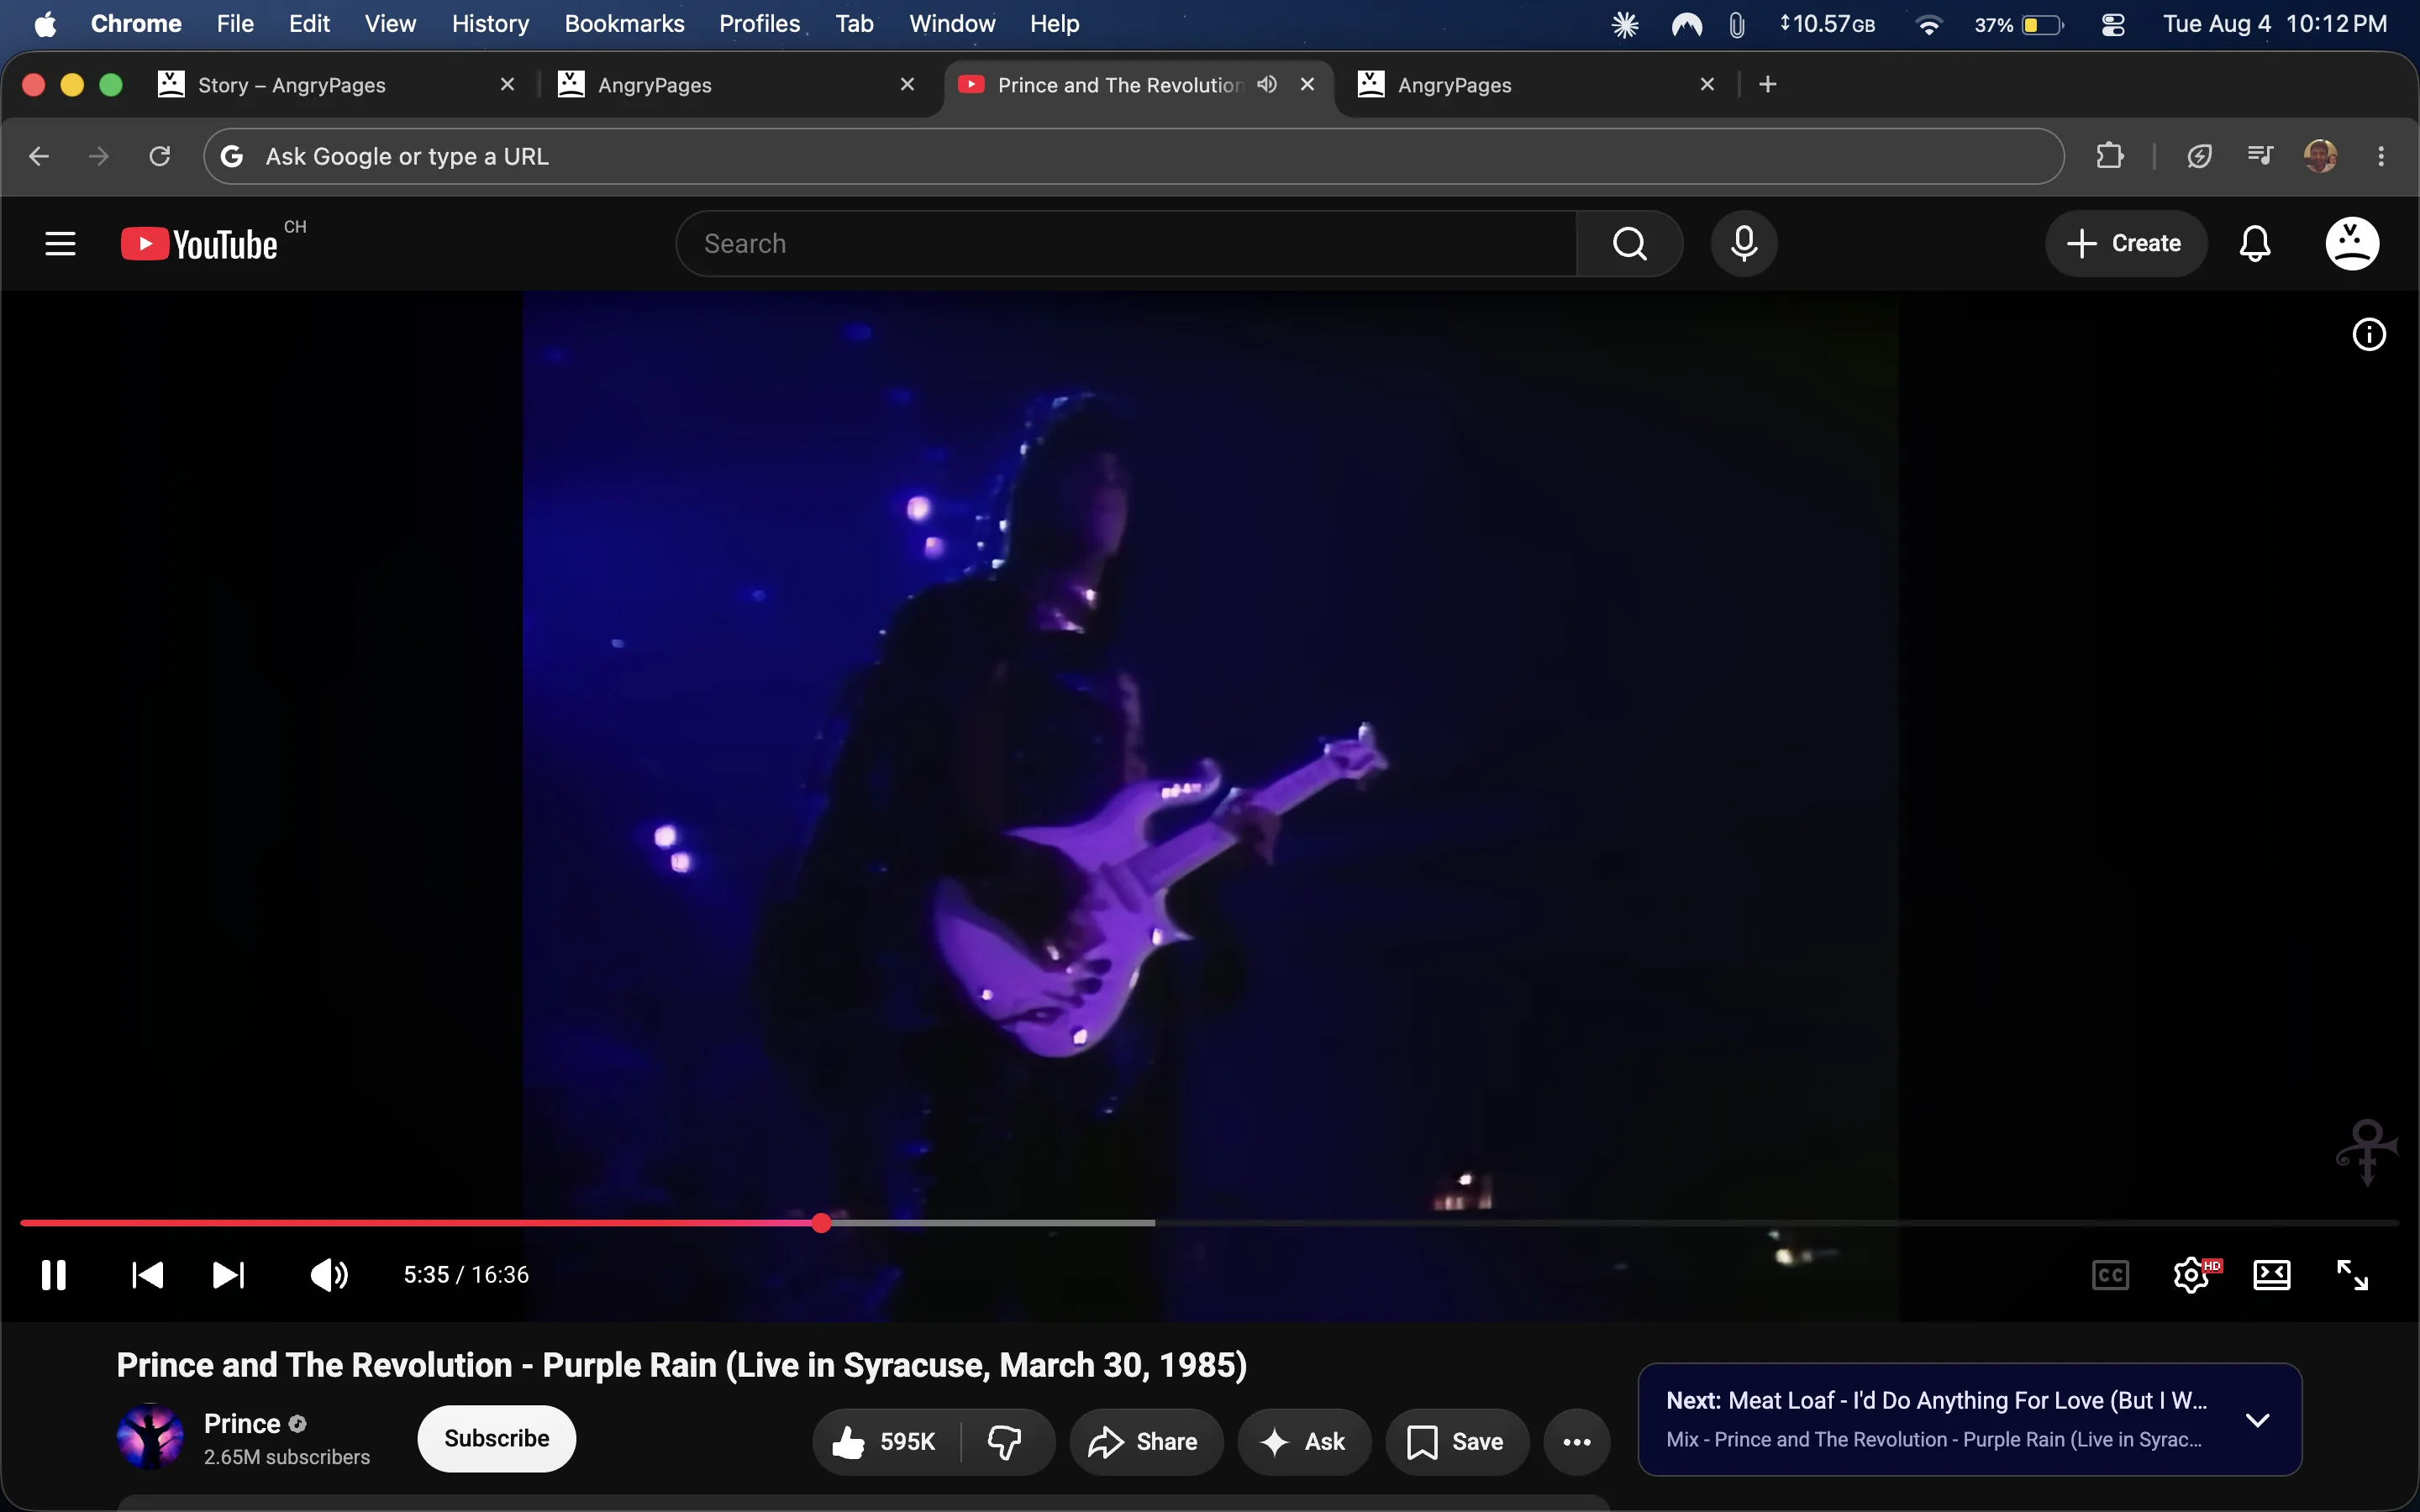Subscribe to the Prince channel
2420x1512 pixels.
496,1438
